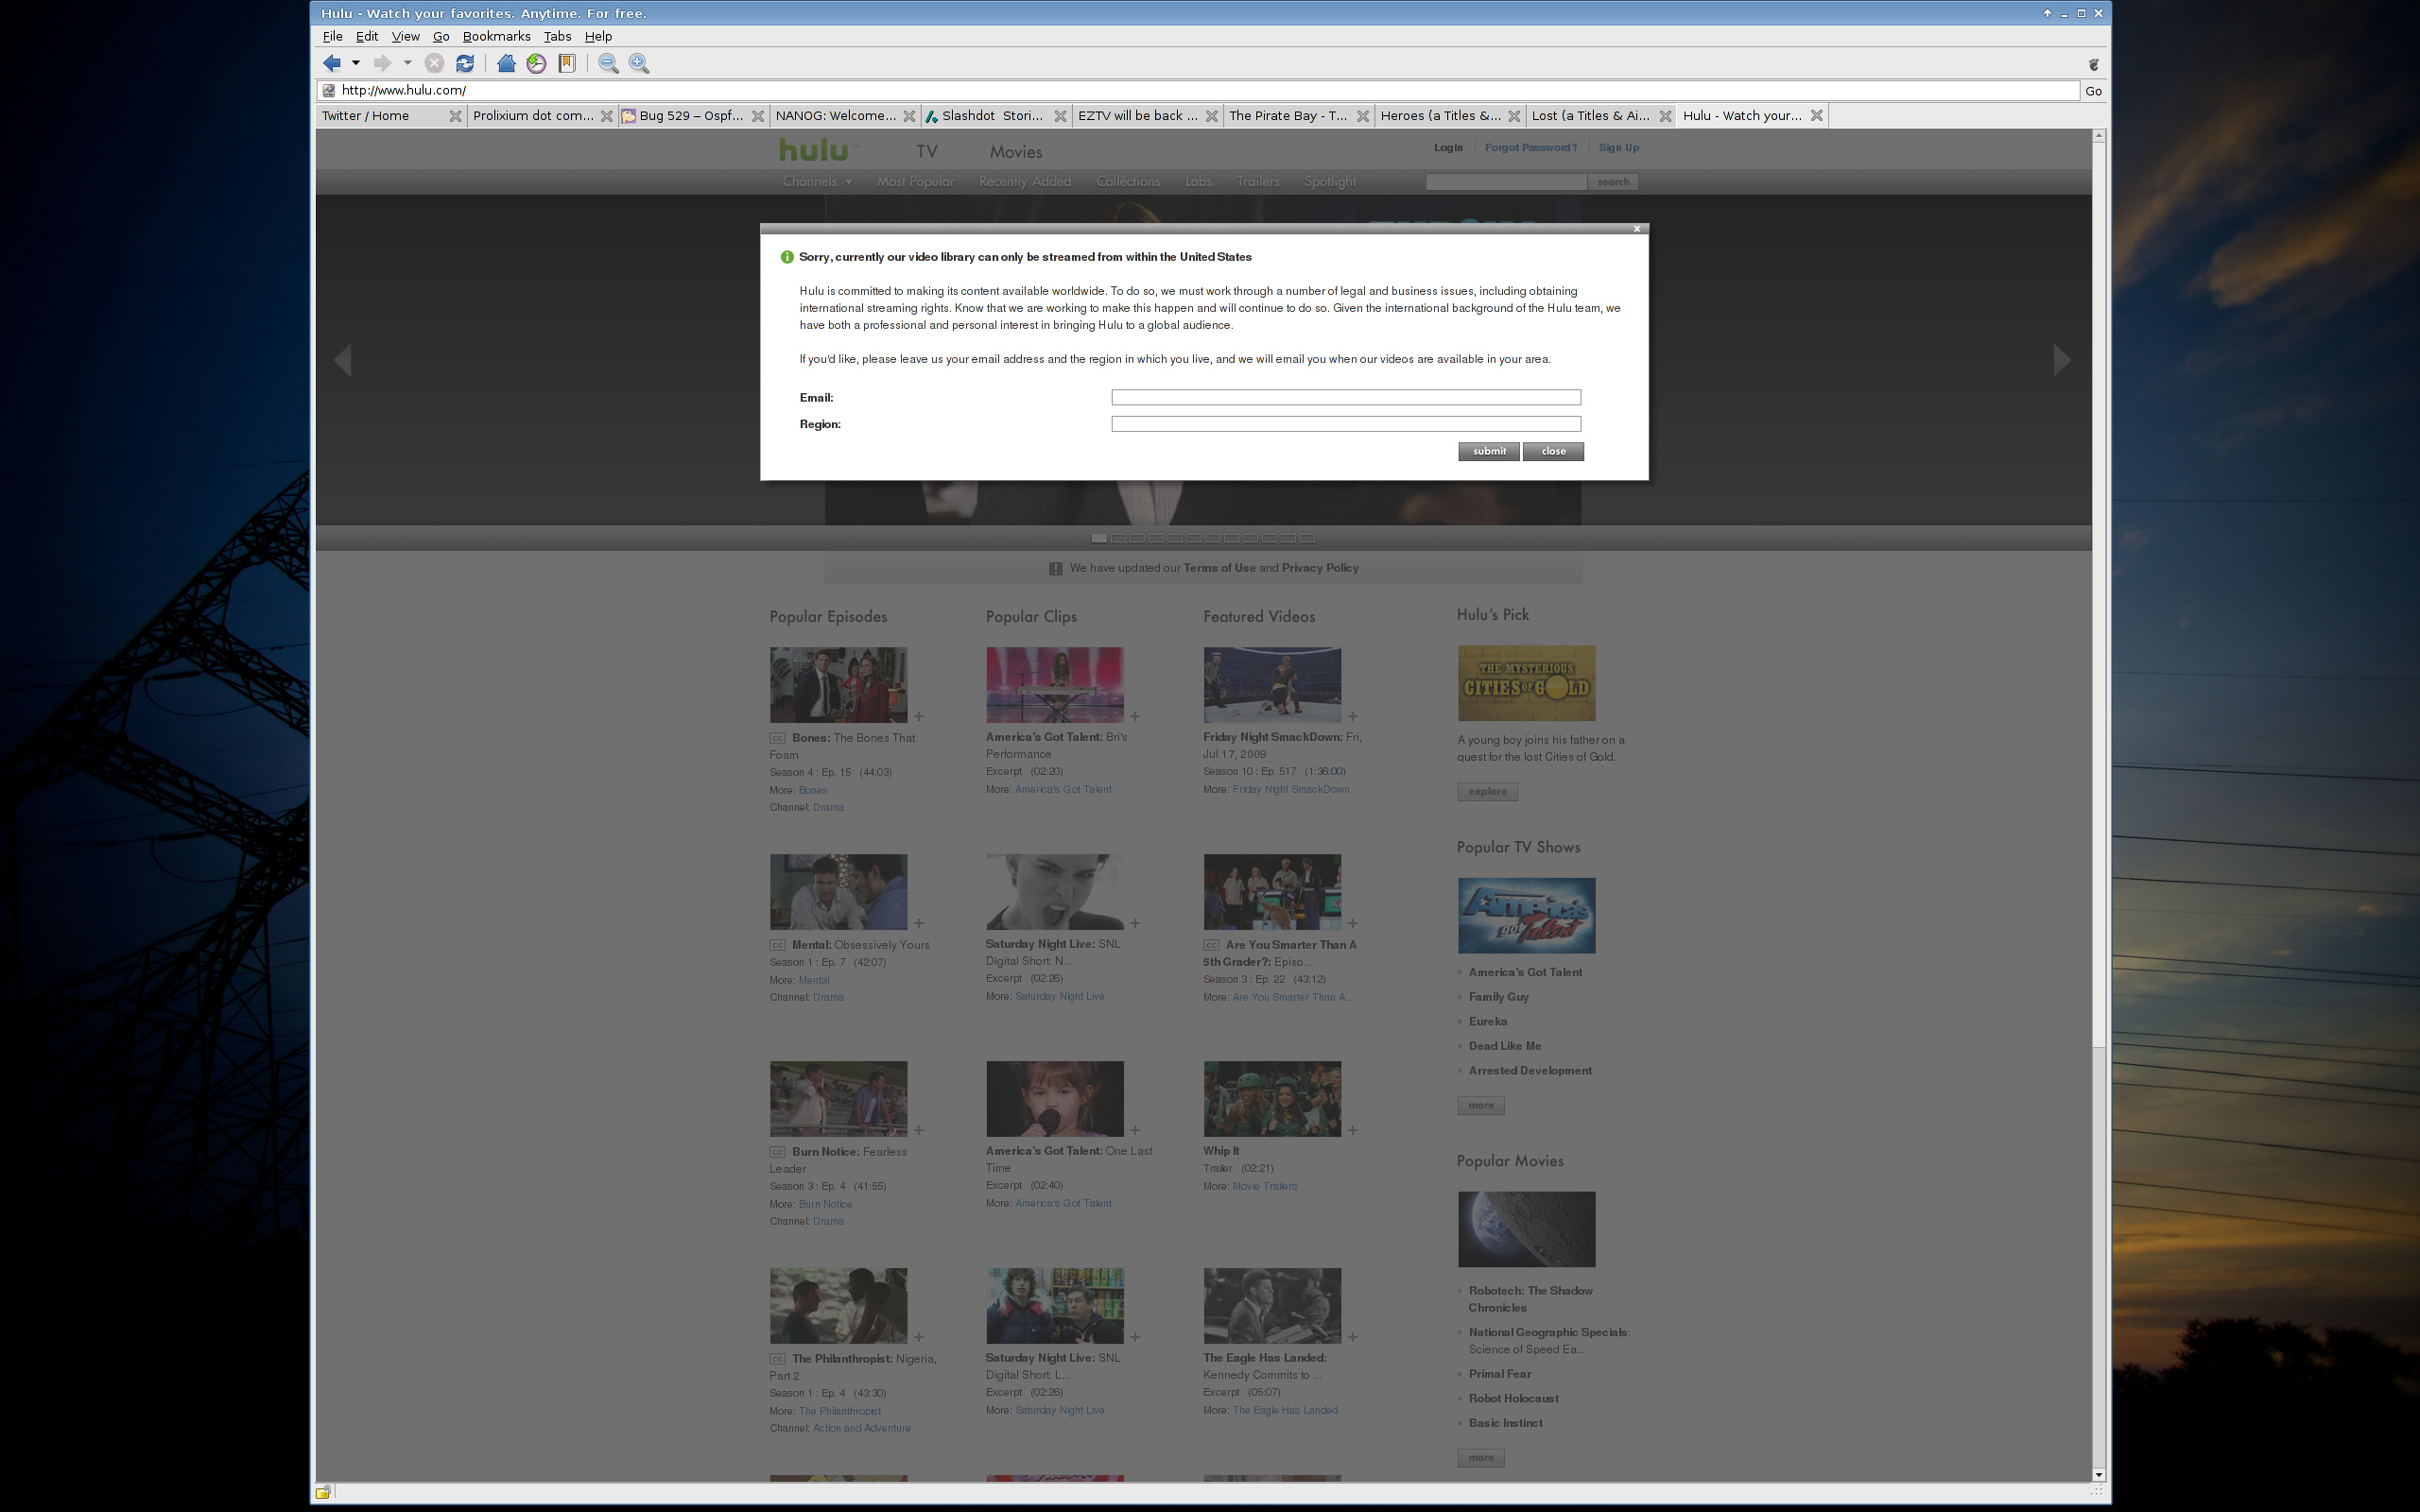
Task: Open the Back history dropdown arrow
Action: (x=355, y=63)
